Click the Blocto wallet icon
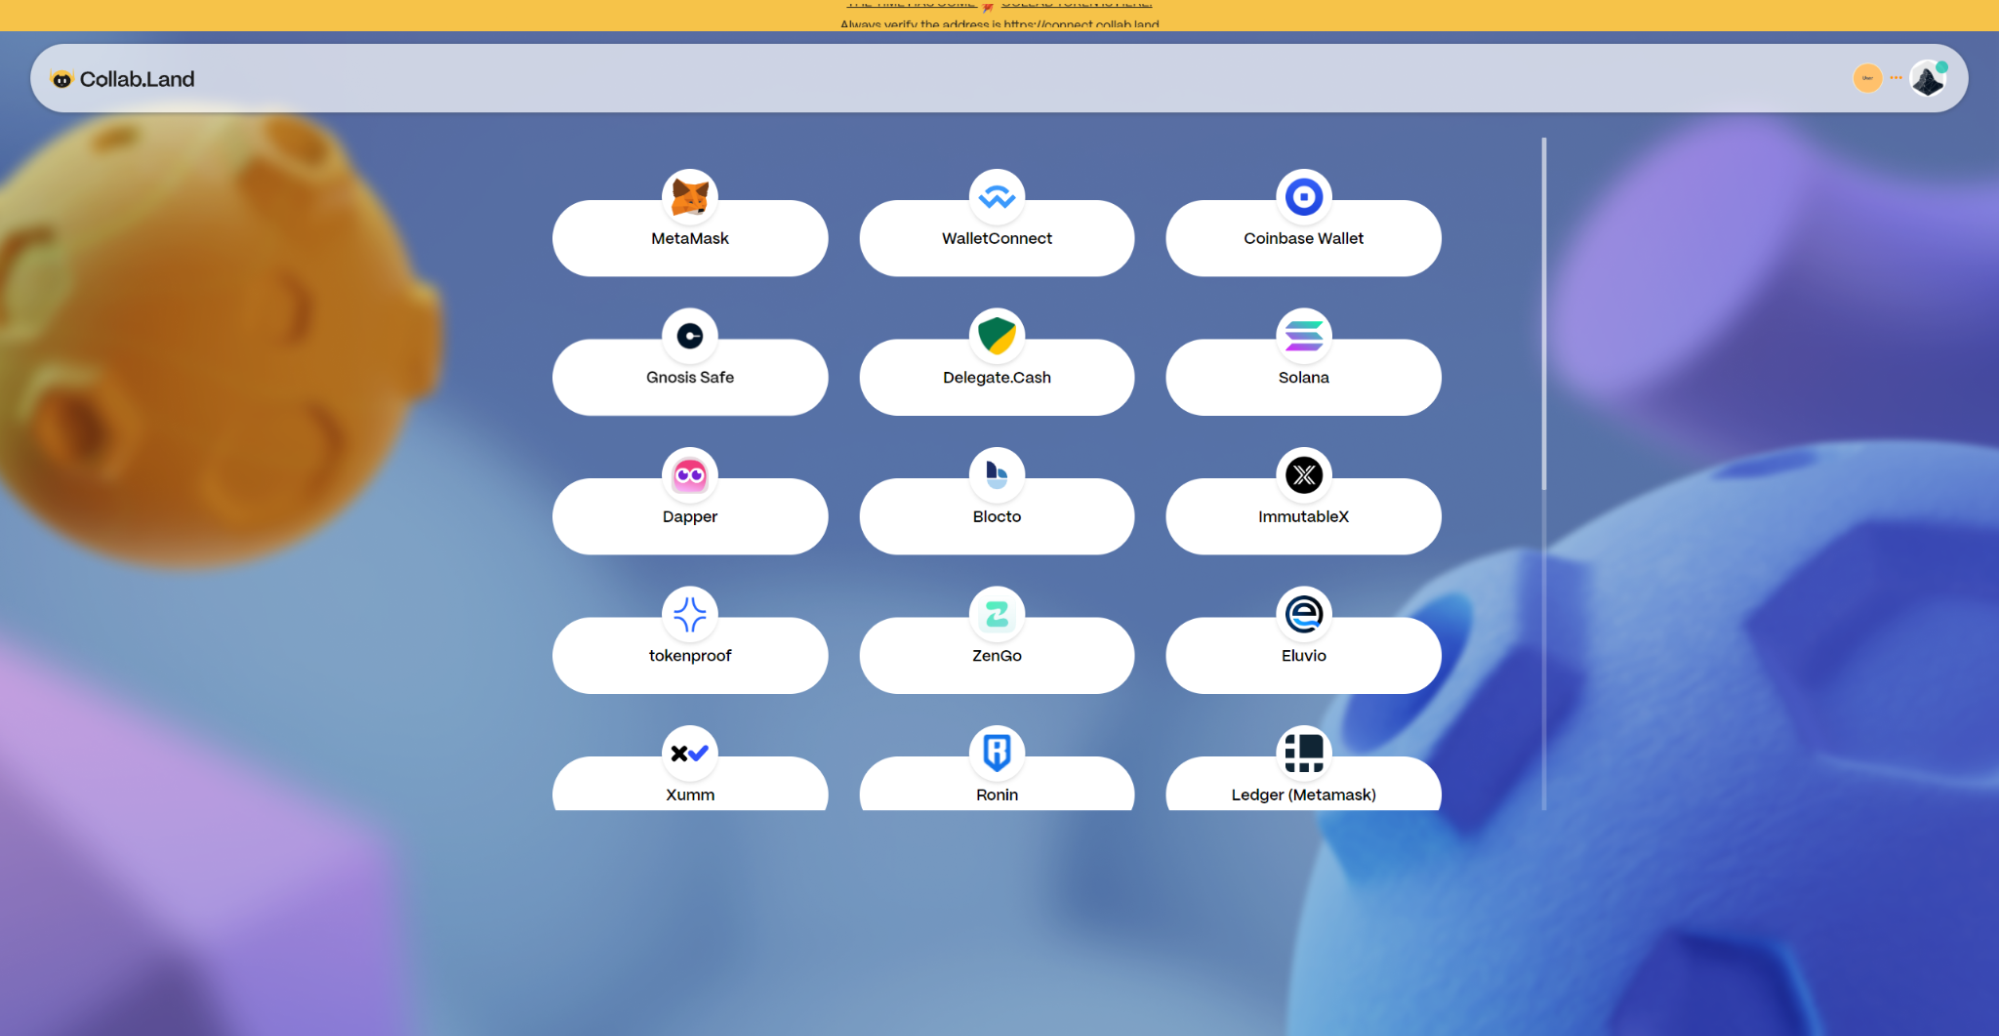The width and height of the screenshot is (1999, 1036). pyautogui.click(x=996, y=475)
